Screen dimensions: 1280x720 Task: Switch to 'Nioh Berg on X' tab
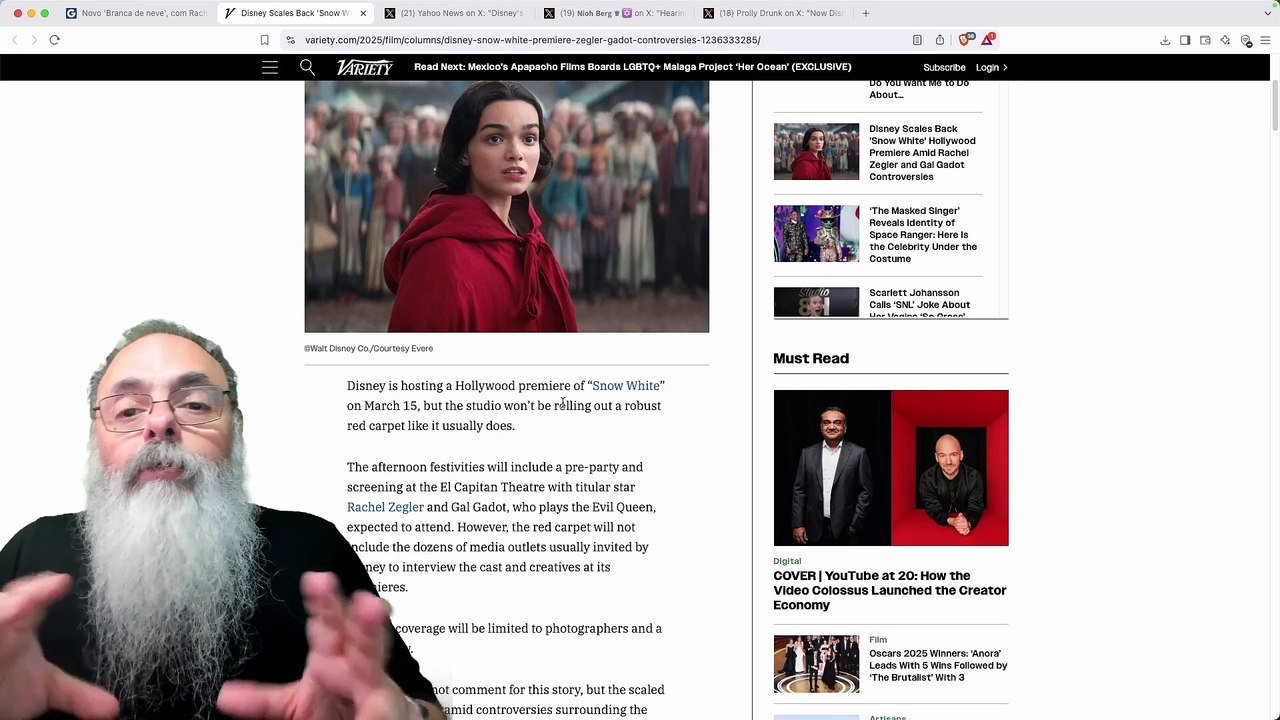(614, 13)
